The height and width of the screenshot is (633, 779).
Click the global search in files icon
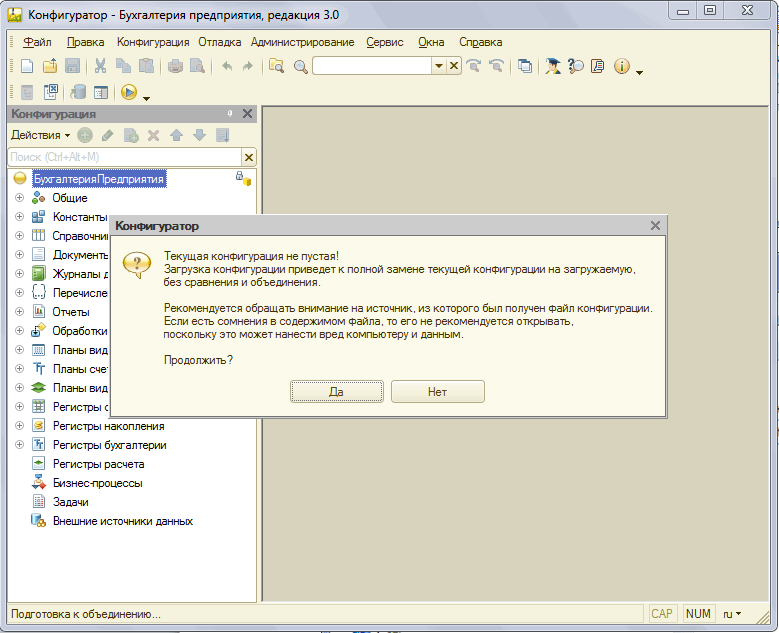[x=276, y=66]
